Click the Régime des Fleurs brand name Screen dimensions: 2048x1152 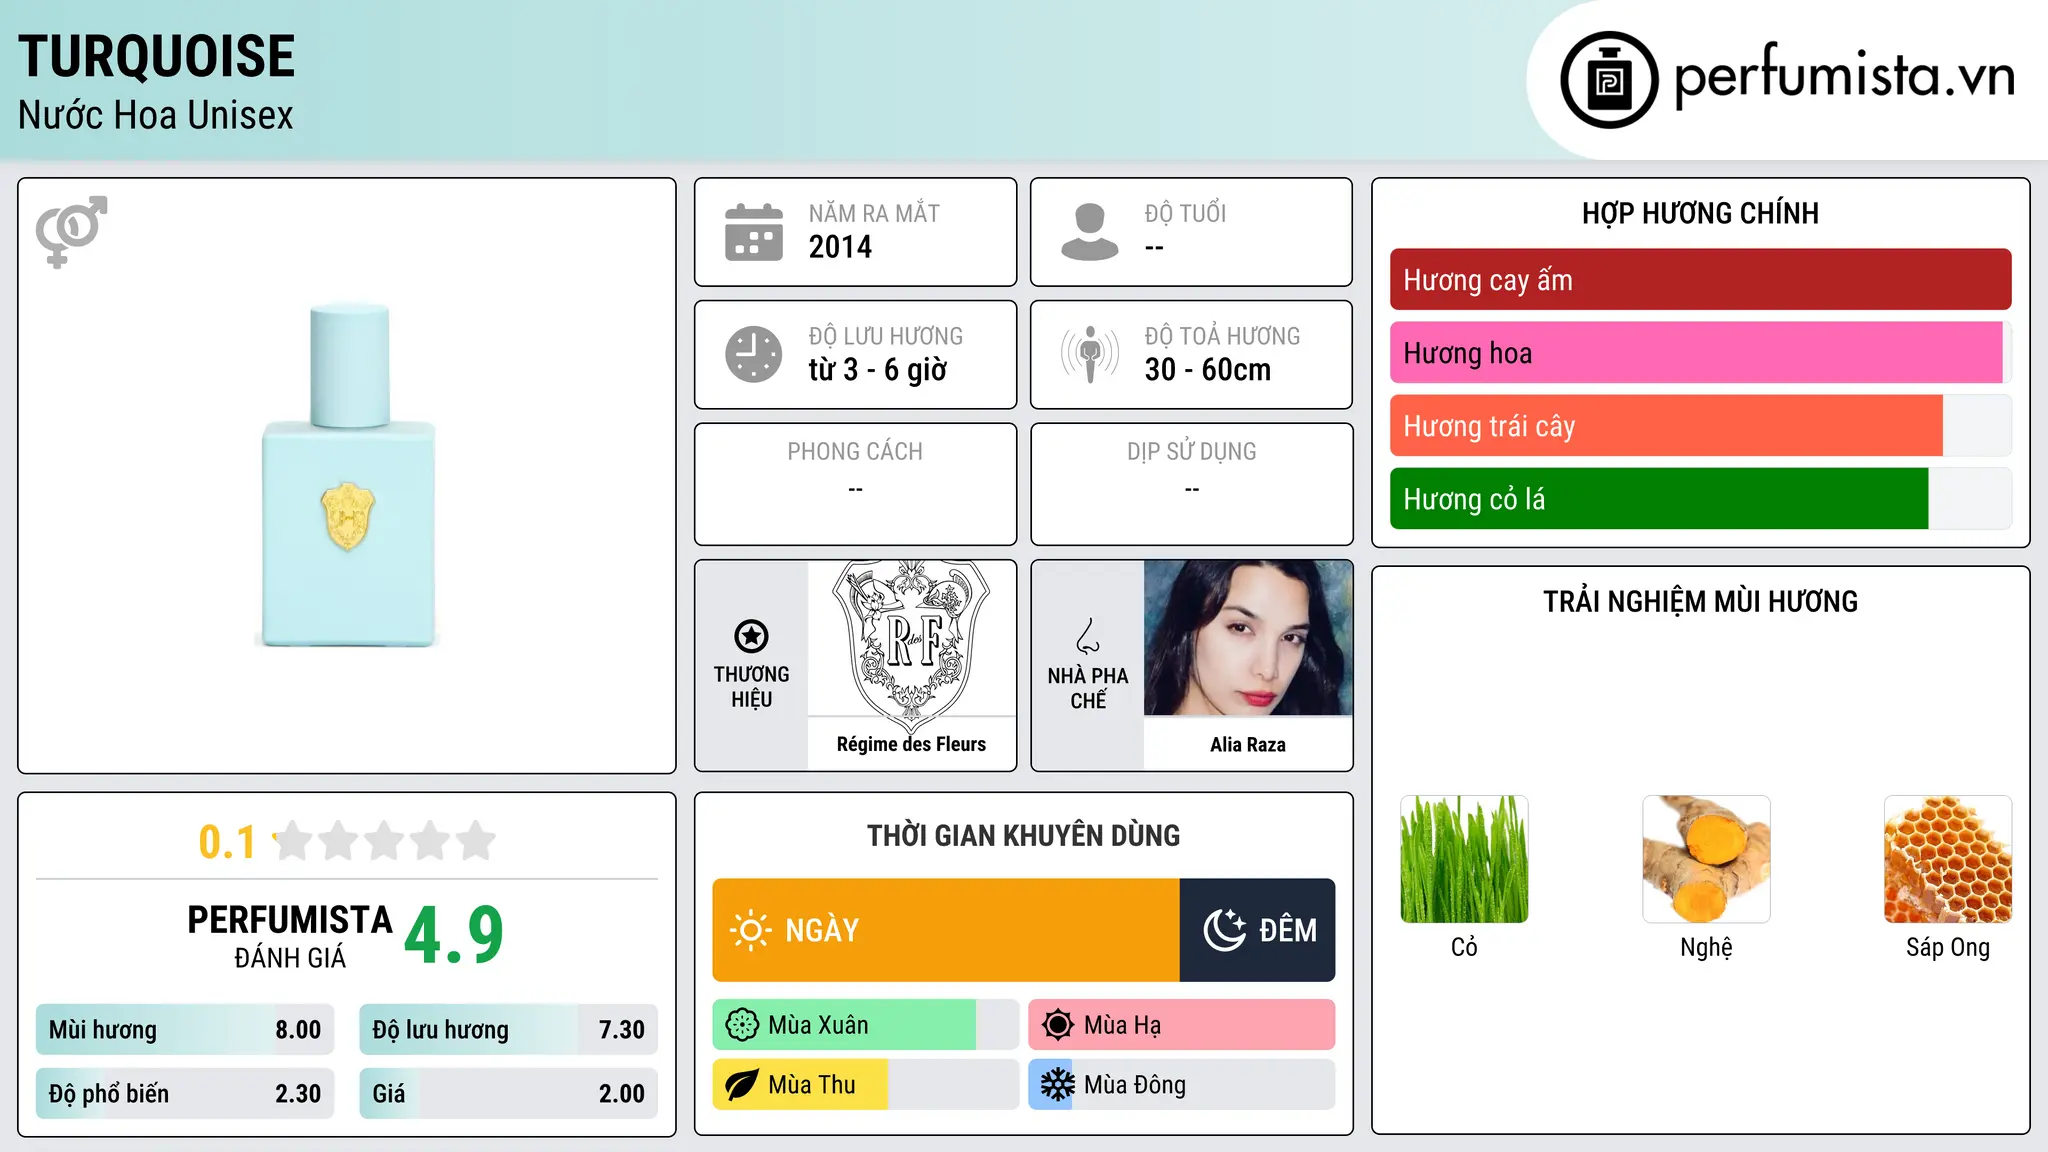pyautogui.click(x=911, y=744)
